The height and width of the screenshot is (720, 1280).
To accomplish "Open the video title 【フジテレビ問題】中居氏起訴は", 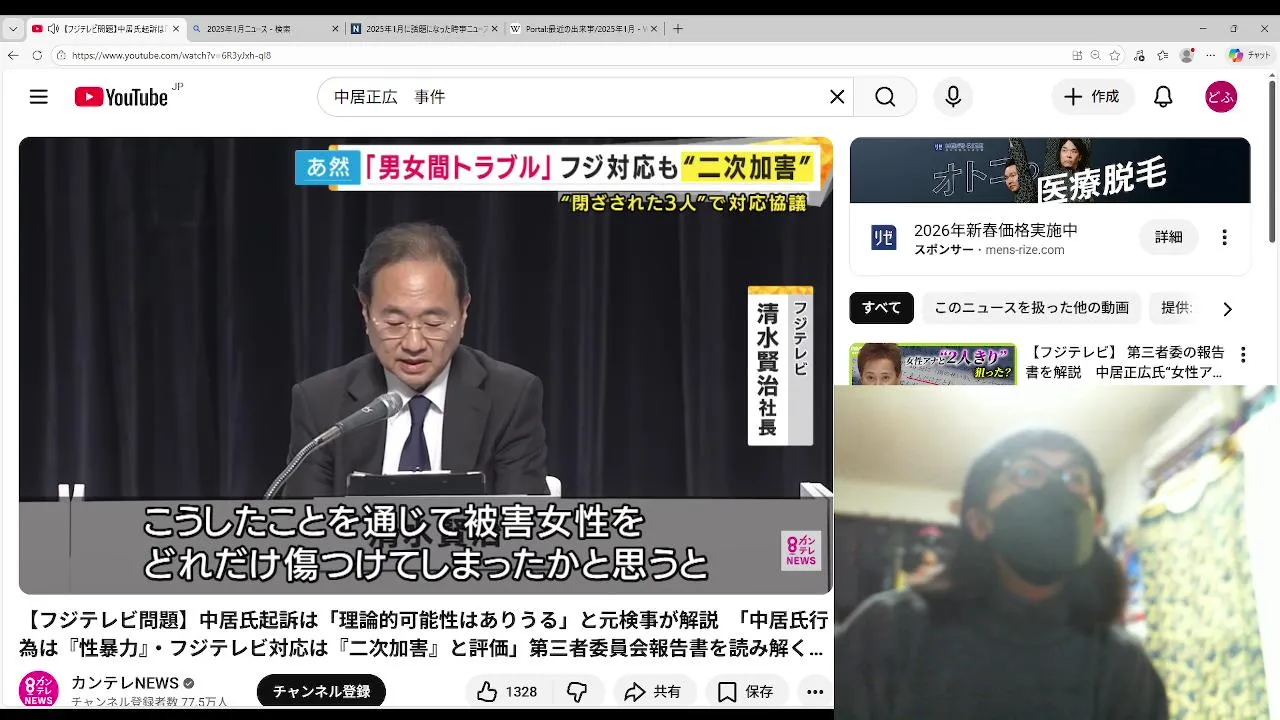I will tap(424, 634).
